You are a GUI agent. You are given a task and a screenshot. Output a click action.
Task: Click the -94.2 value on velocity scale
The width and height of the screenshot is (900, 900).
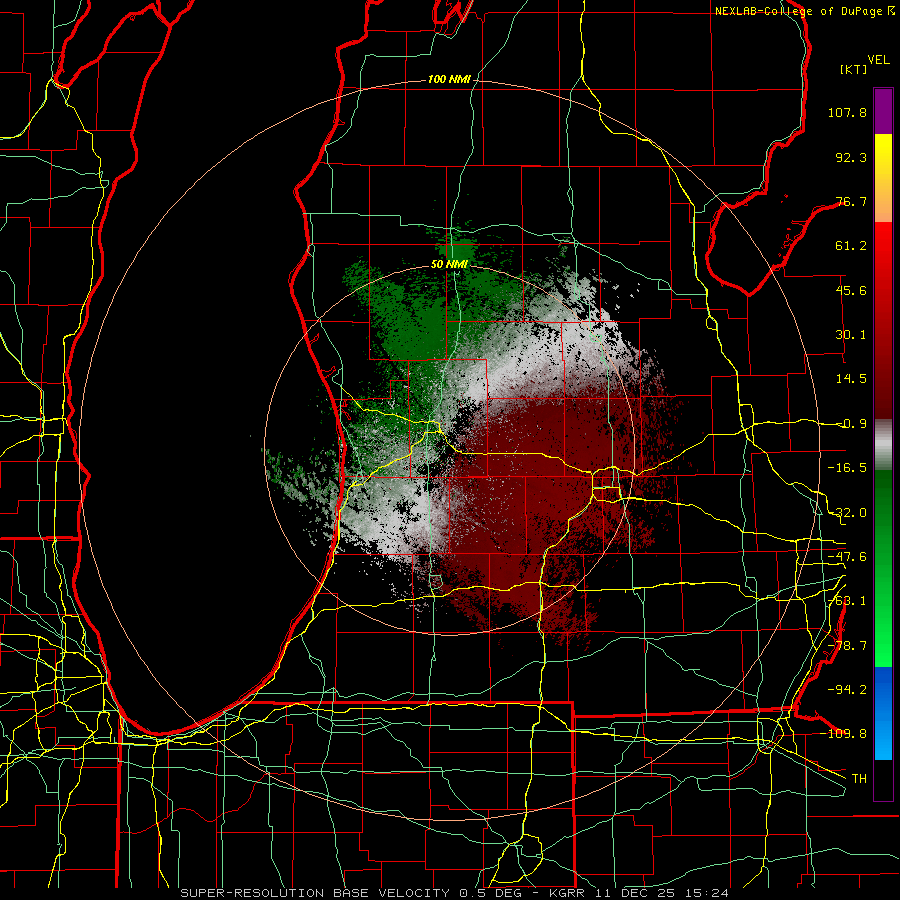pos(847,689)
